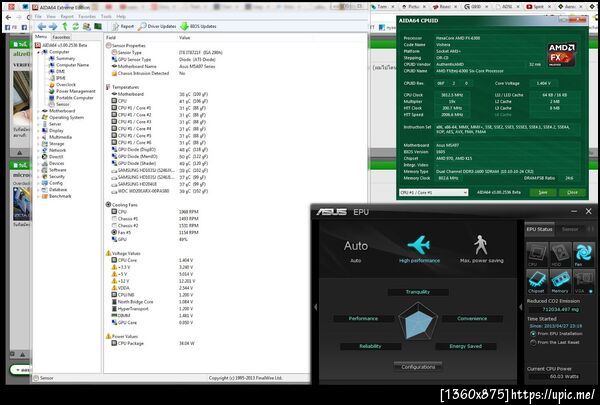This screenshot has height=405, width=600.
Task: Select High performance airplane mode in EPU
Action: click(419, 249)
